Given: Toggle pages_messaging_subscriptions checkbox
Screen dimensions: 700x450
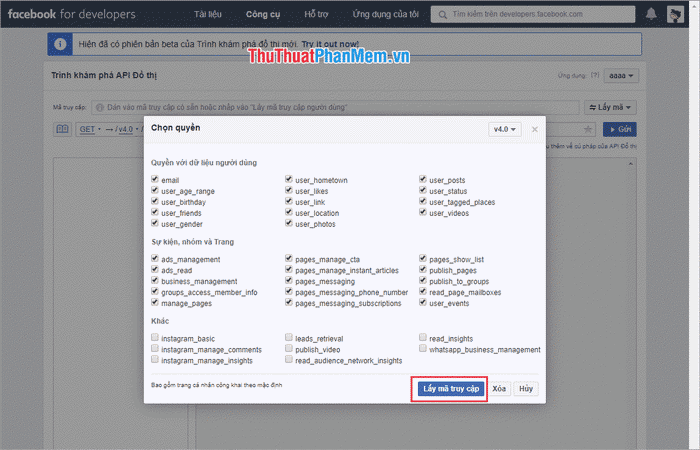Looking at the screenshot, I should tap(289, 302).
